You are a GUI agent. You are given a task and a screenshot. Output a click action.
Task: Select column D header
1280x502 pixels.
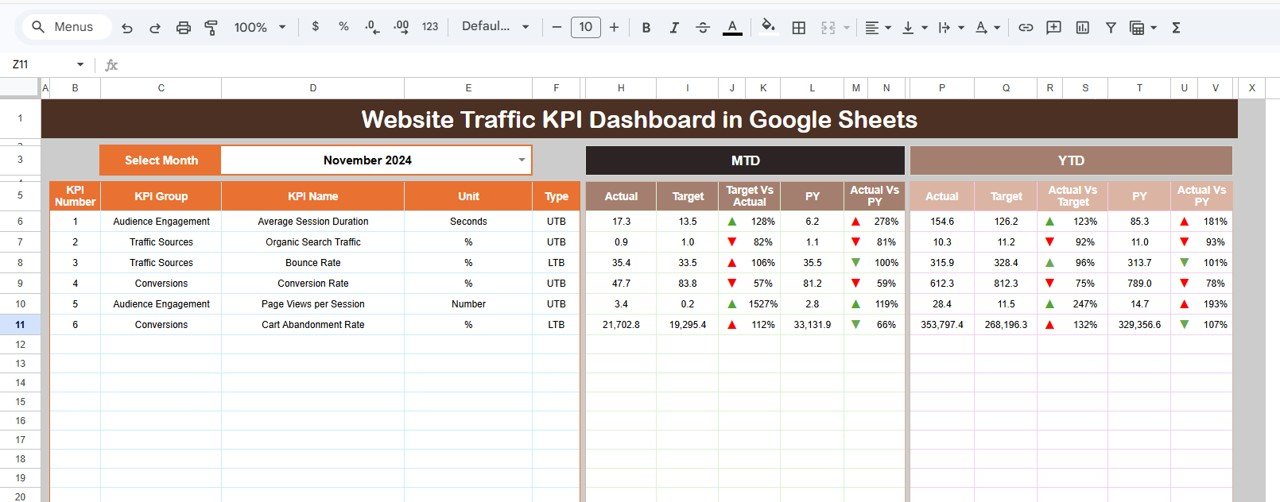[312, 88]
